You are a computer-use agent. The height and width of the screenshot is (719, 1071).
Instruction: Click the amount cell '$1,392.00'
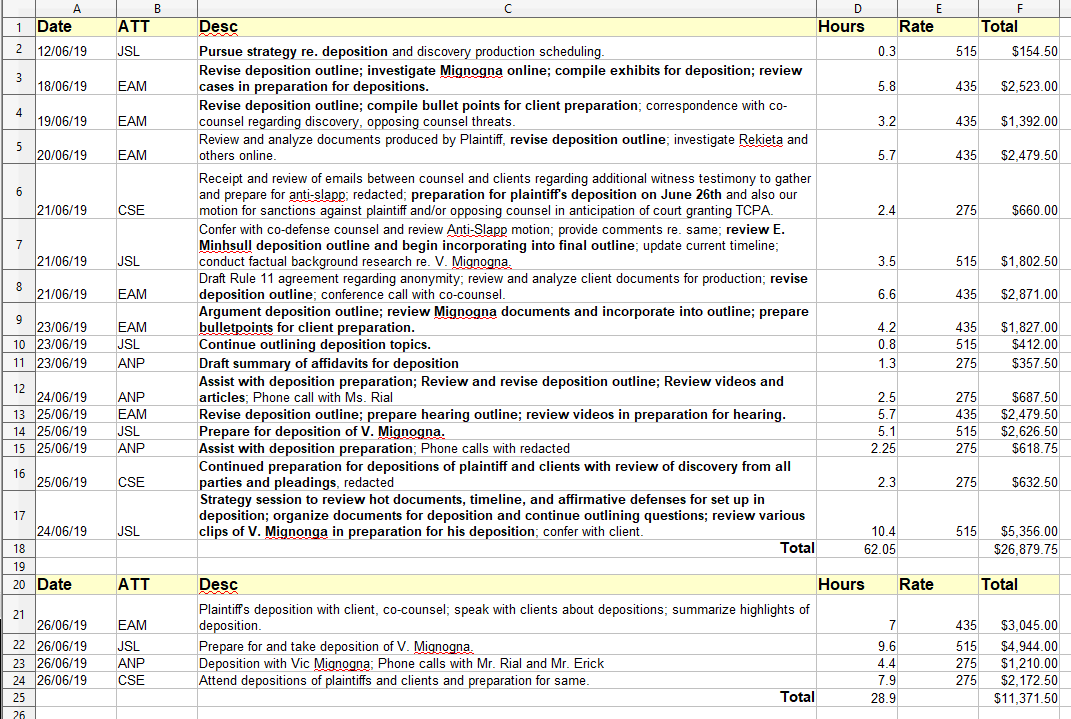click(x=1019, y=113)
